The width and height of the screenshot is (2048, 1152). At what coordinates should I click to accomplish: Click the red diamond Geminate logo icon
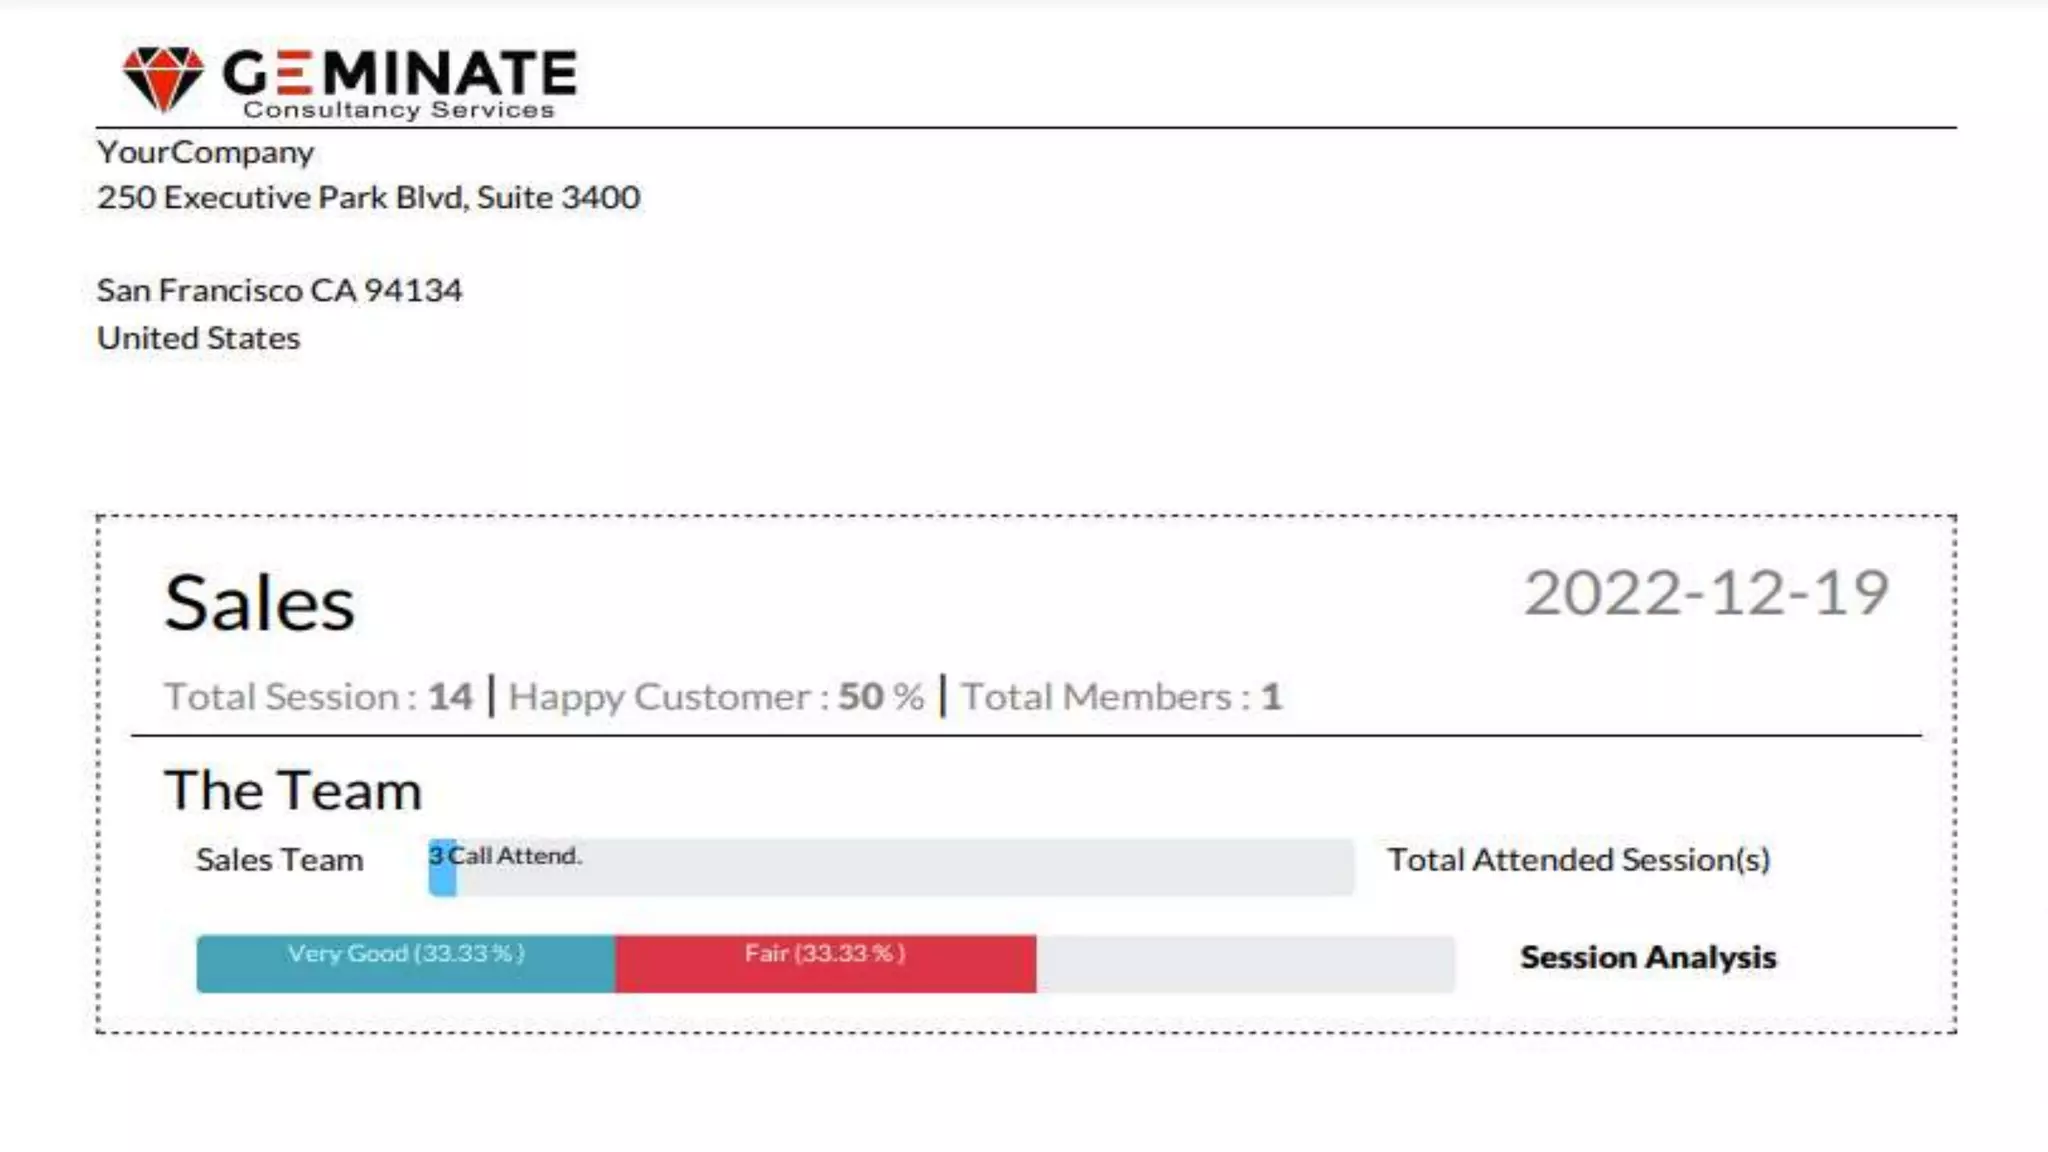(x=162, y=77)
